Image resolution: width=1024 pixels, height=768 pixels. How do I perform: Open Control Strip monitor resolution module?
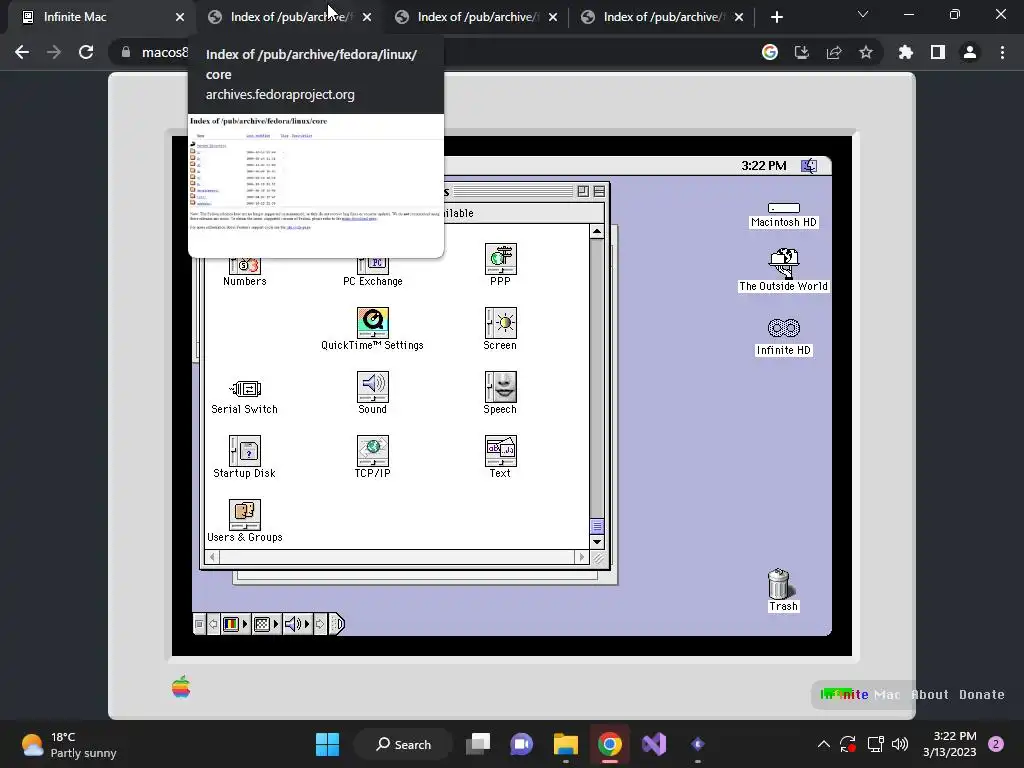tap(266, 624)
